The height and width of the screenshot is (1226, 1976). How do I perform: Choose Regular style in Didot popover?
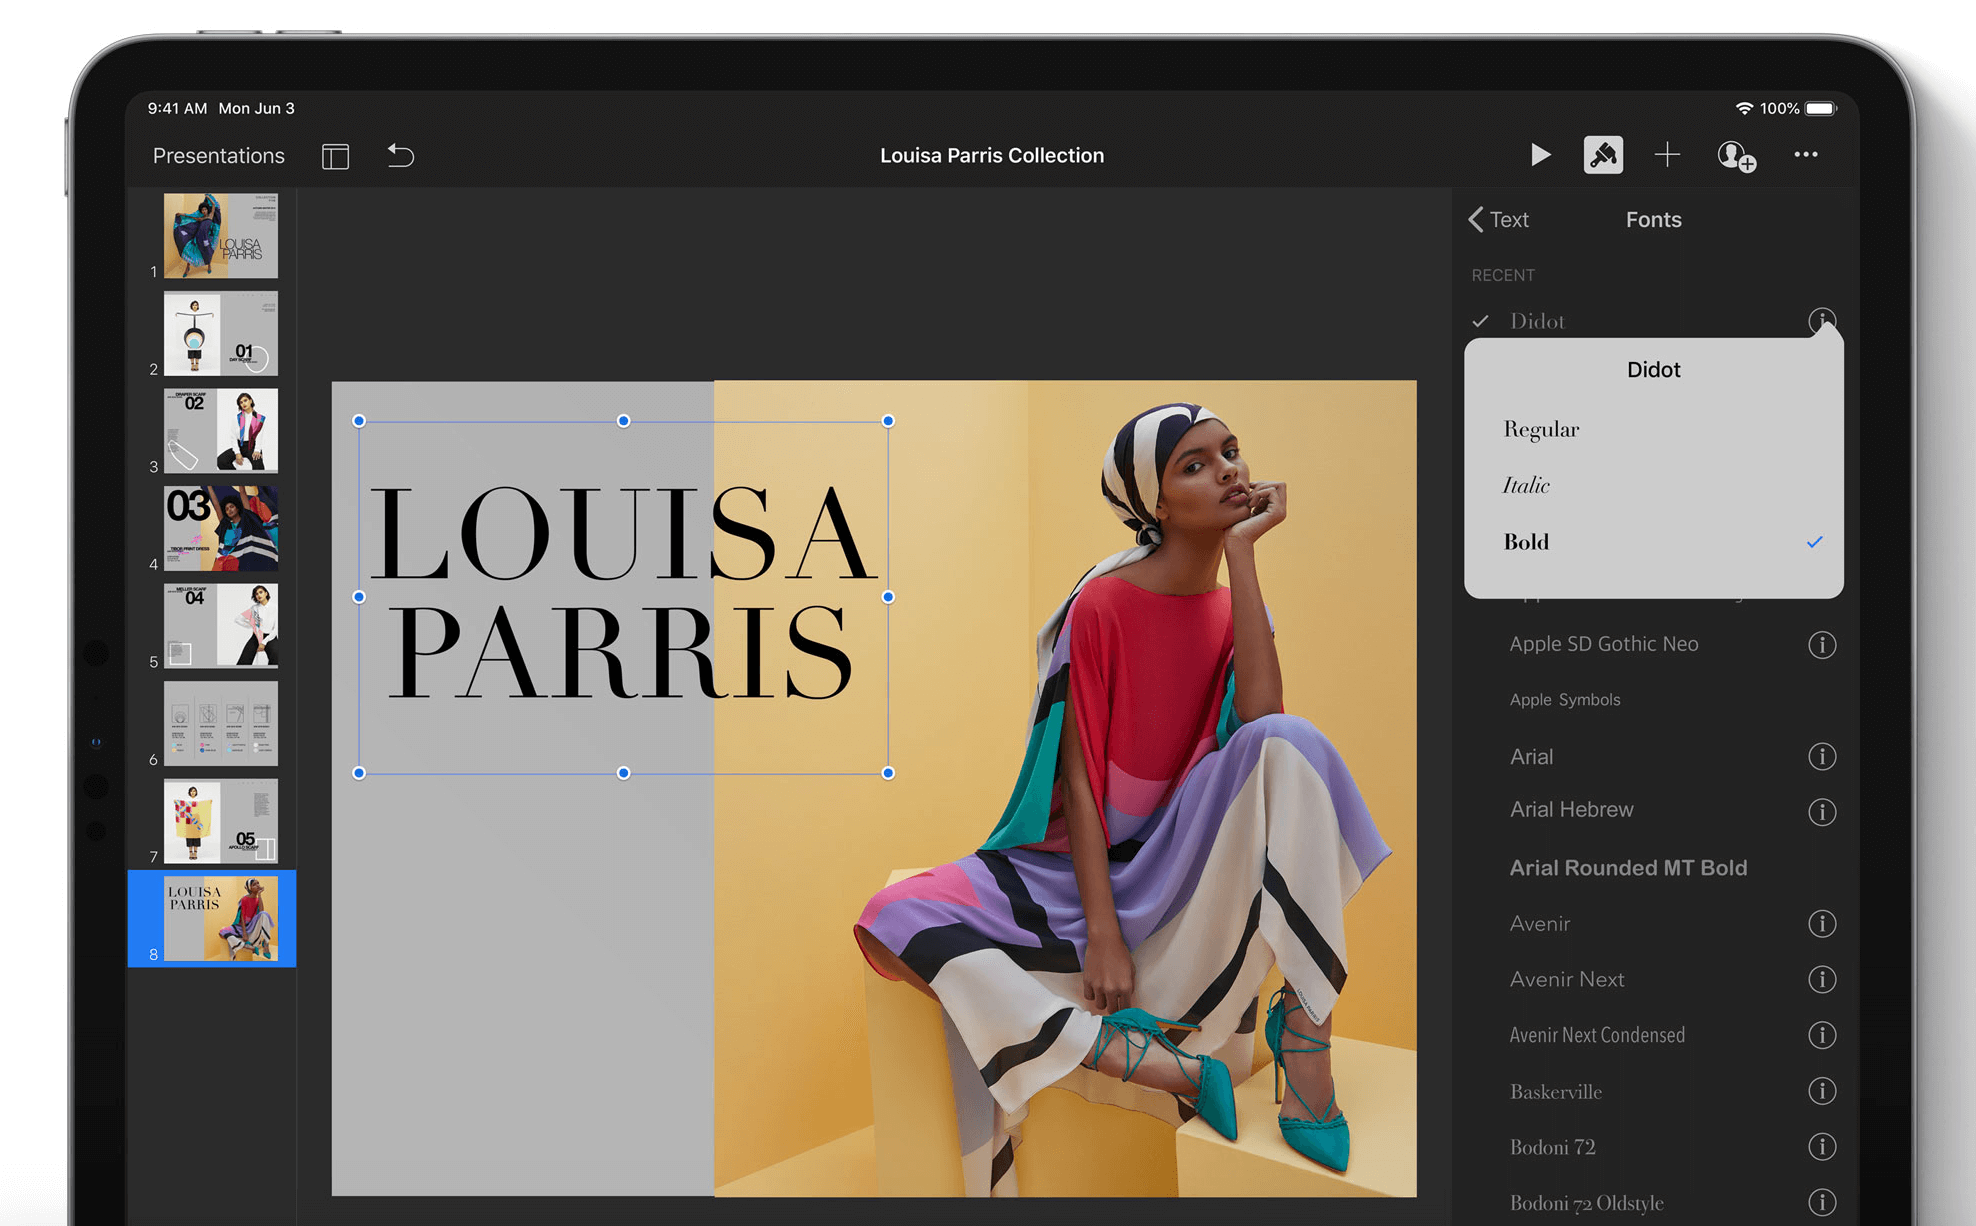1653,429
